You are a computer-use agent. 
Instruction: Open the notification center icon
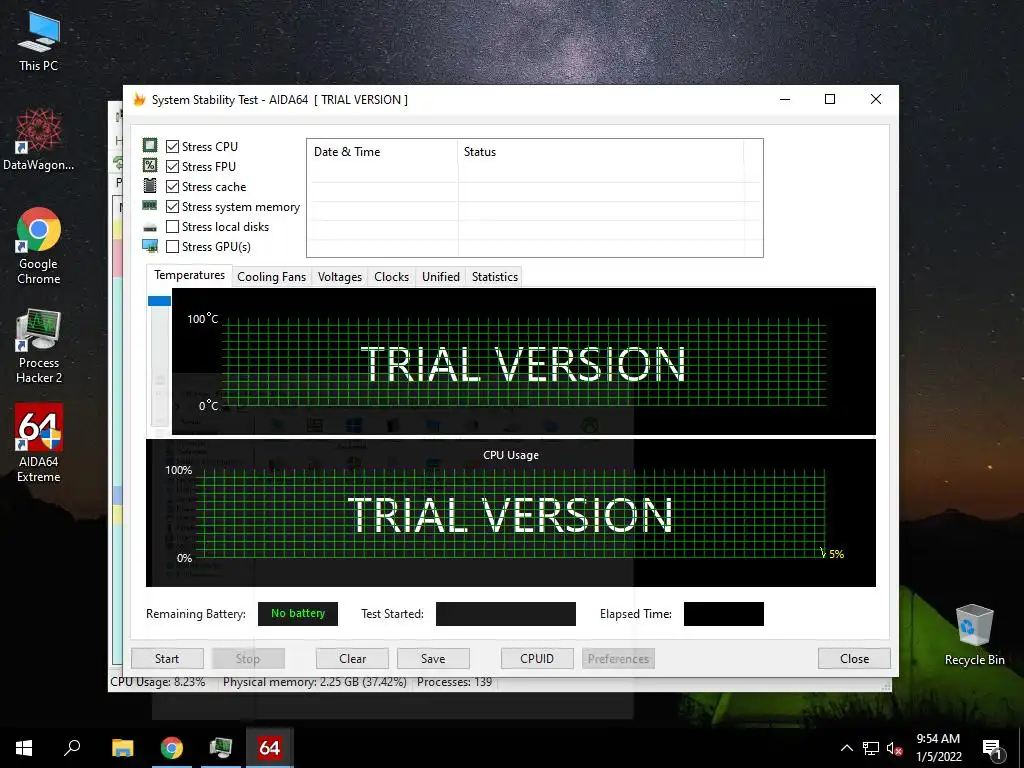pyautogui.click(x=992, y=748)
